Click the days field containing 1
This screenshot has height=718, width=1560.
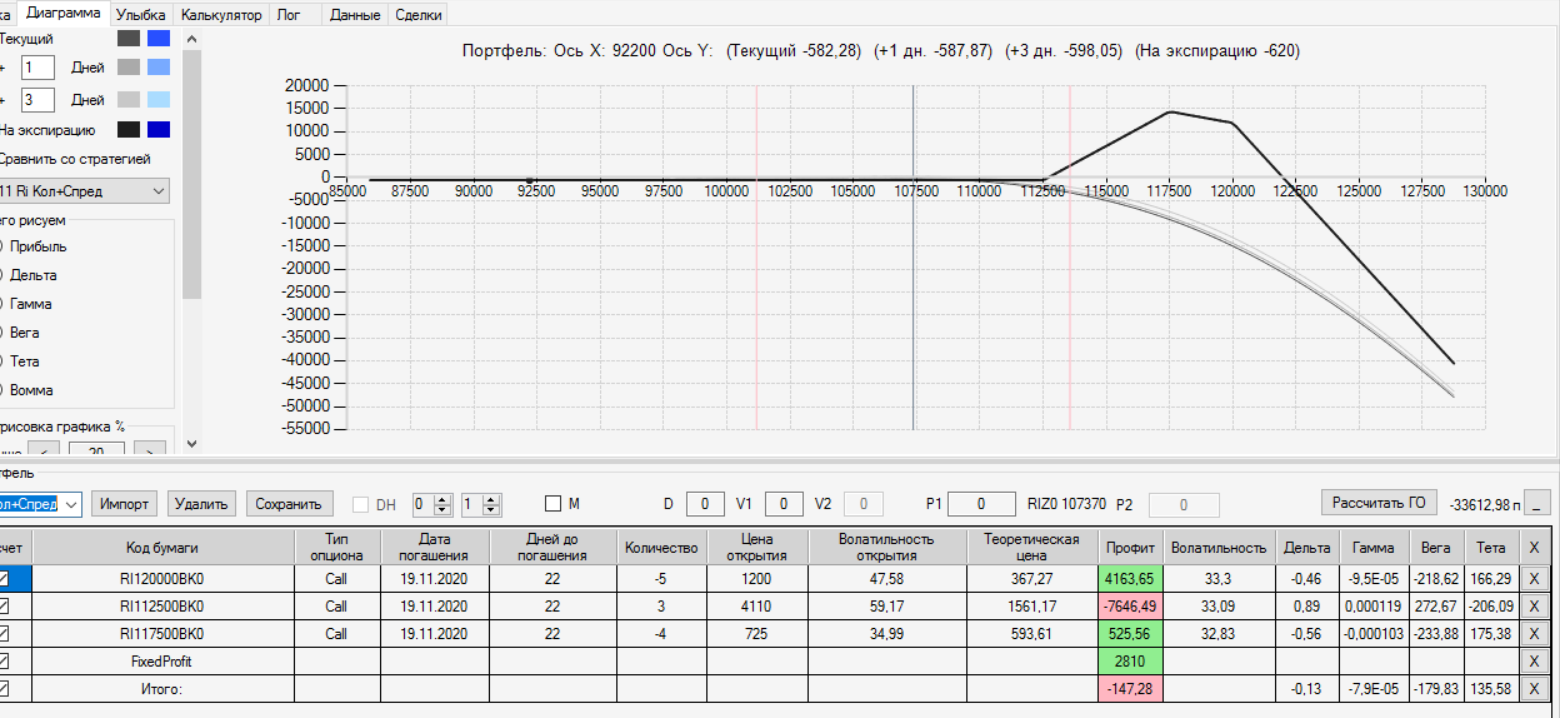[x=37, y=68]
